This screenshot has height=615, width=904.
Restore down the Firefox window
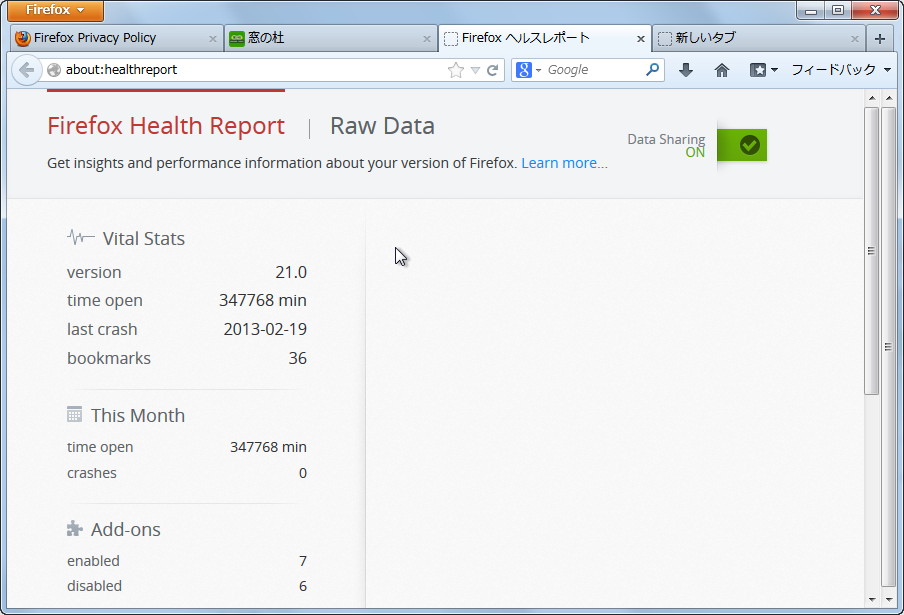(x=838, y=10)
